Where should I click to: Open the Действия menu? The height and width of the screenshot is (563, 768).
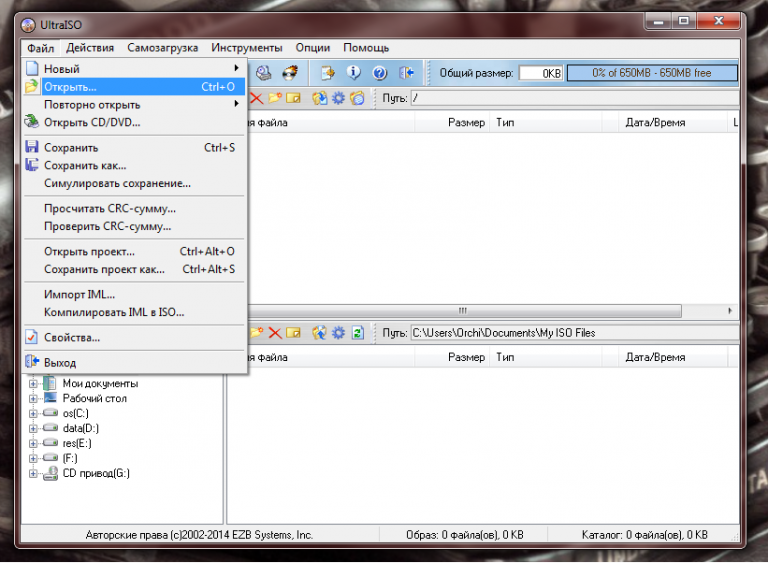(x=90, y=48)
